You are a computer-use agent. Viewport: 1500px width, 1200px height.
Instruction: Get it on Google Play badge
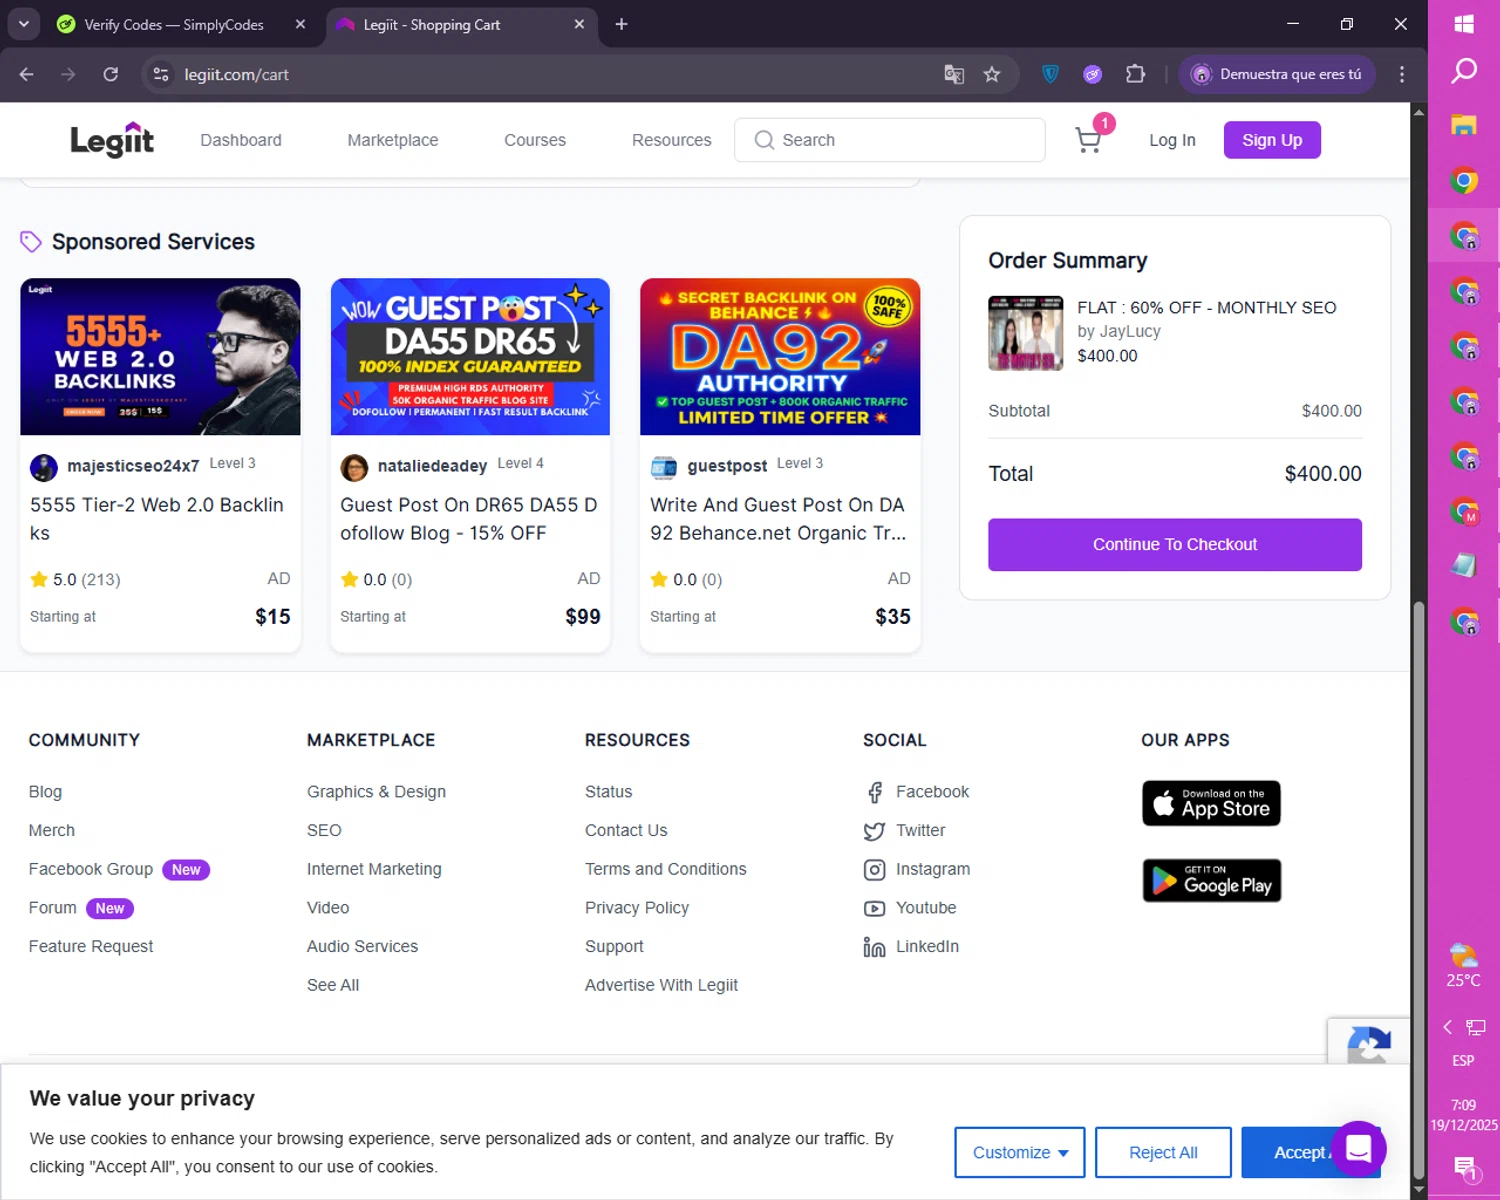pyautogui.click(x=1211, y=880)
